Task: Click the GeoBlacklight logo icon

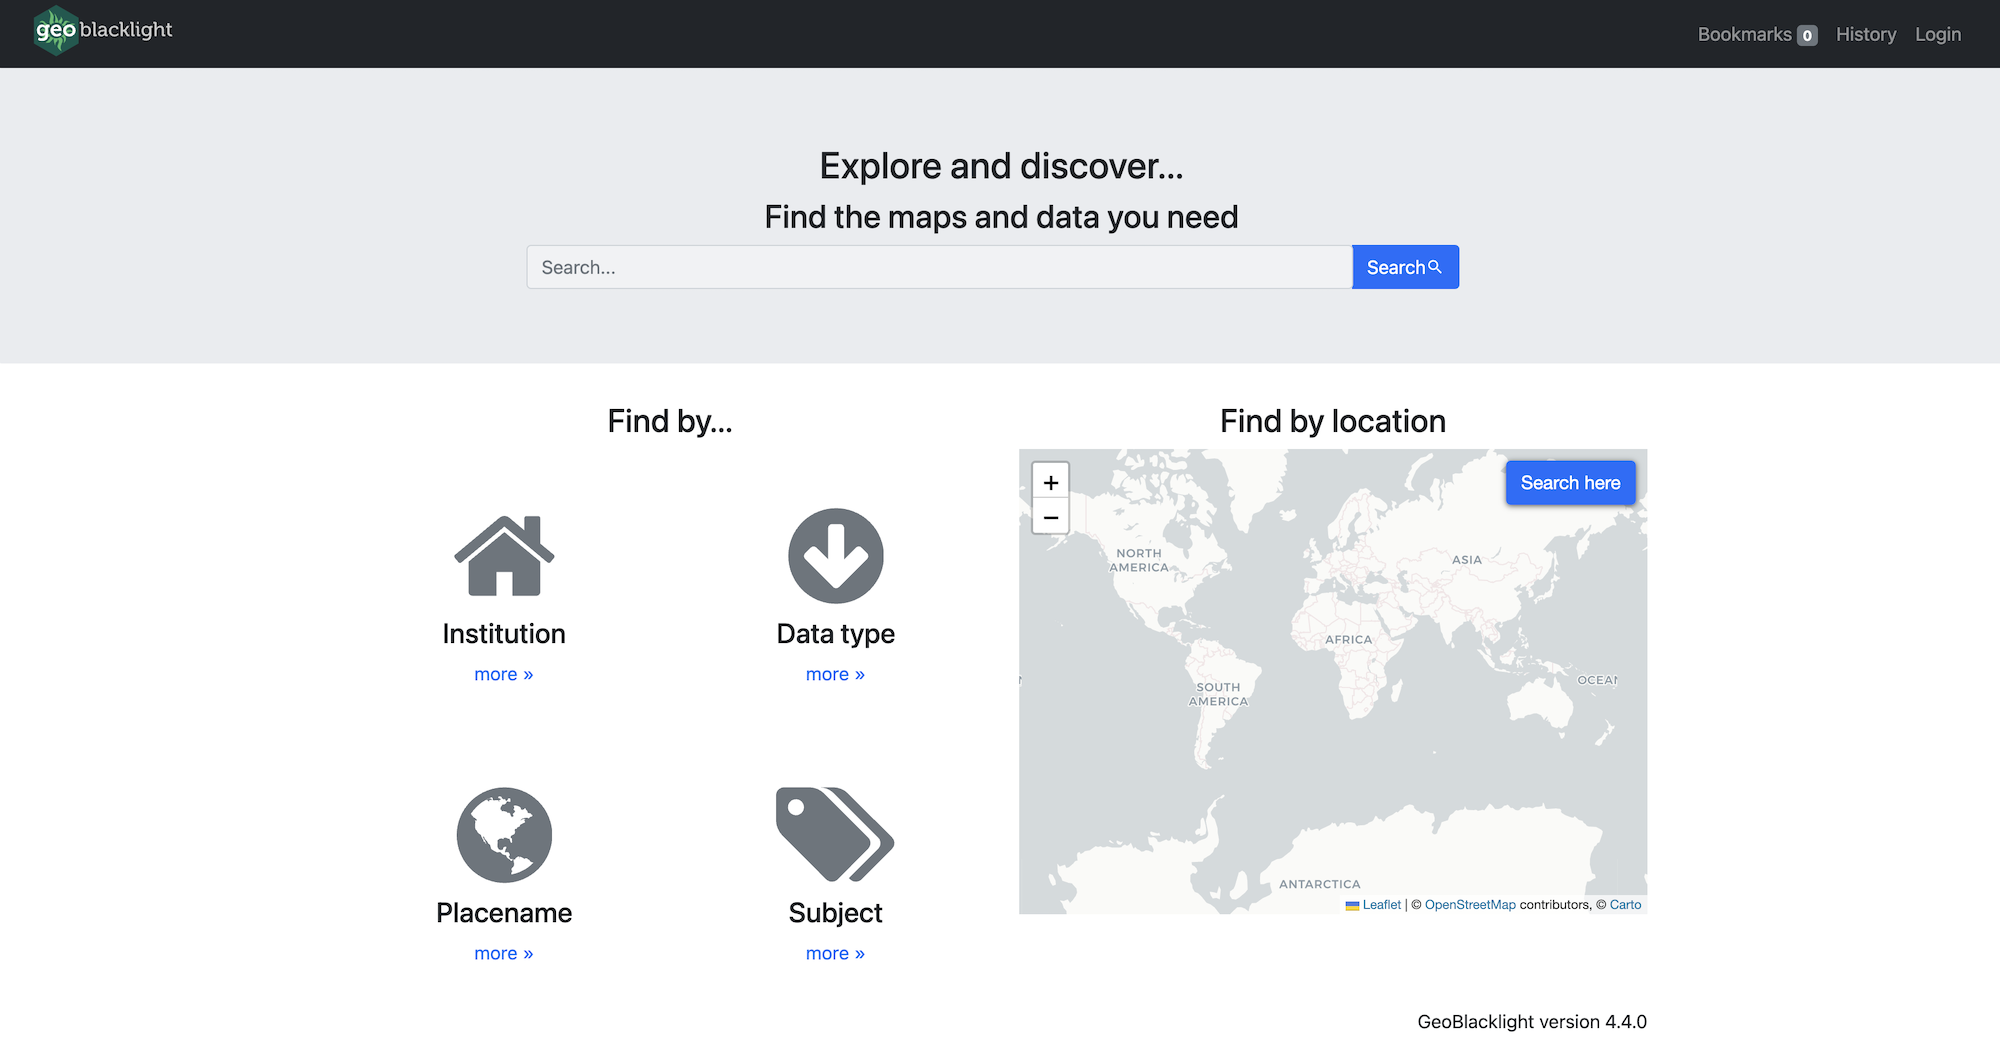Action: coord(55,31)
